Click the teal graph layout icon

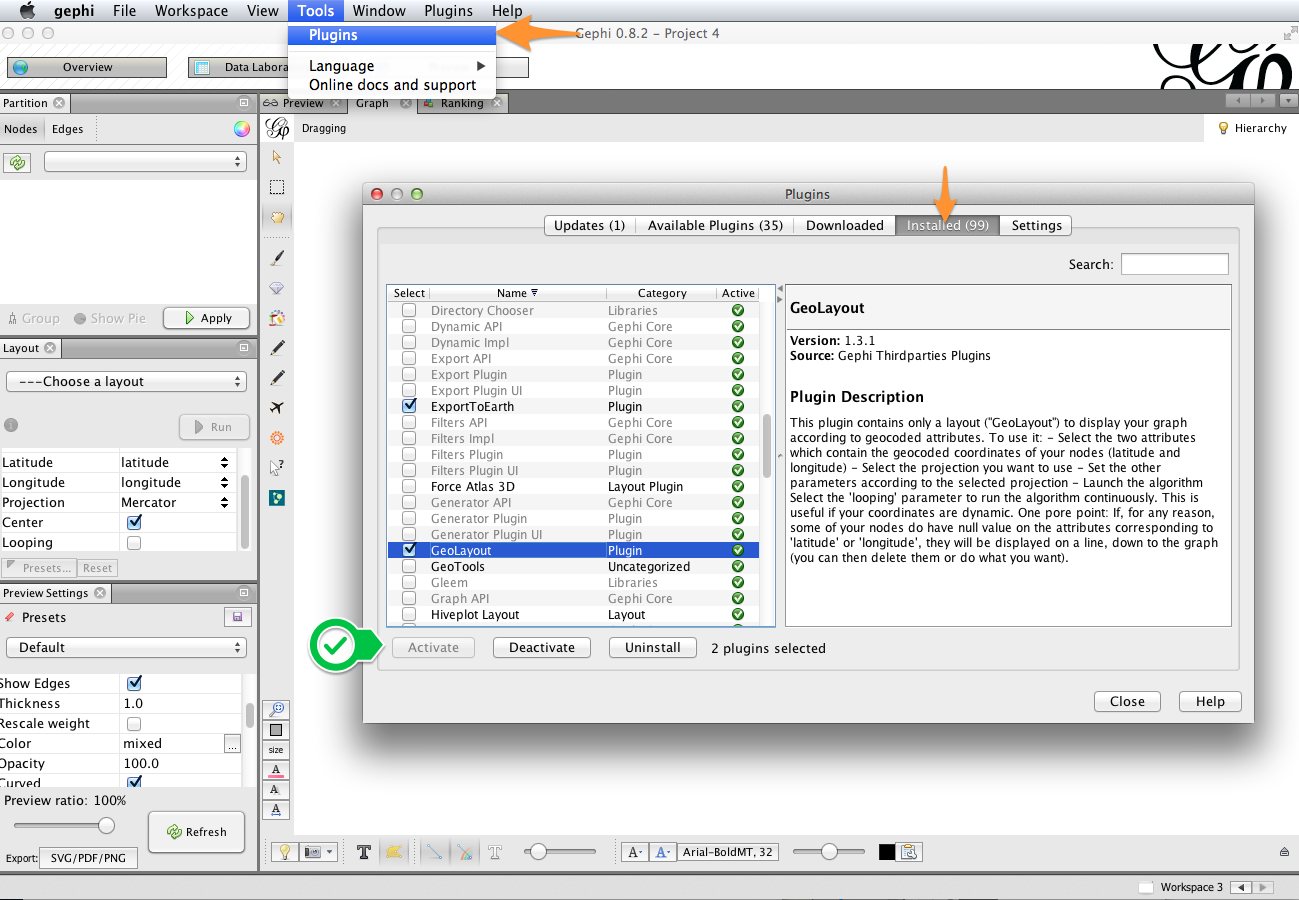pos(277,497)
